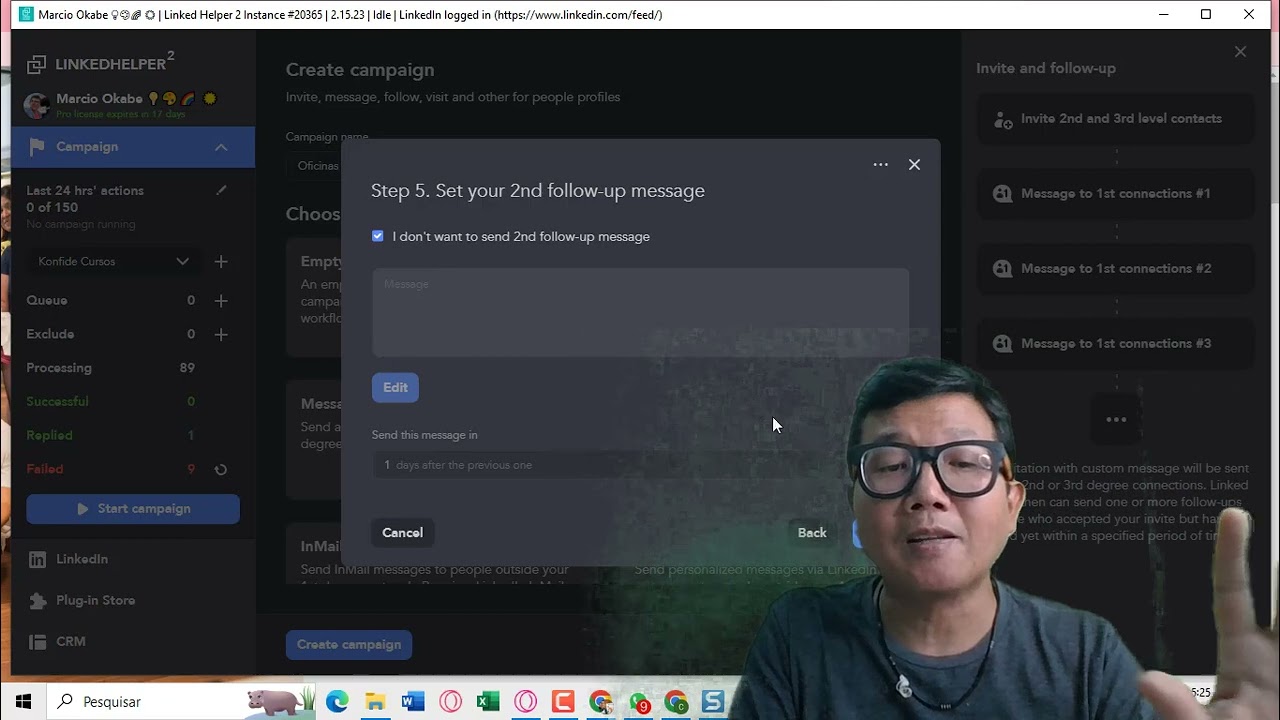The width and height of the screenshot is (1280, 720).
Task: Open Excel from the taskbar
Action: click(x=488, y=702)
